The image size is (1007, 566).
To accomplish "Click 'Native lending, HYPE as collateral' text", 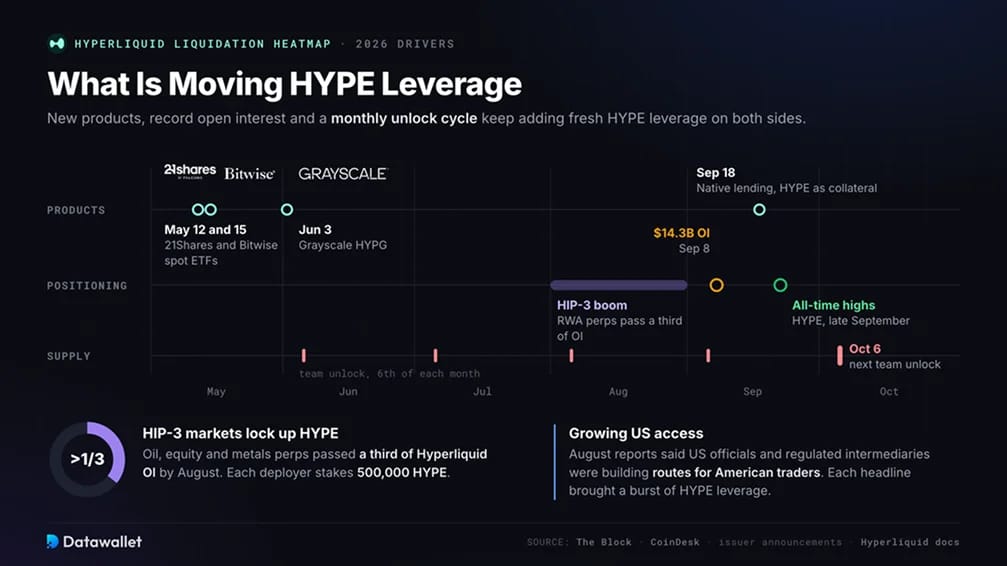I will point(787,188).
